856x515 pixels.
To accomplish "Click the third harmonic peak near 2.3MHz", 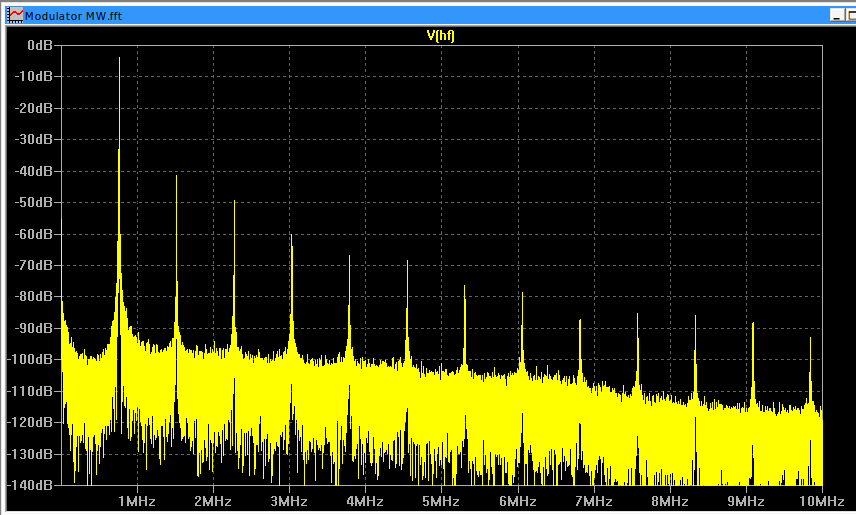I will (x=234, y=202).
